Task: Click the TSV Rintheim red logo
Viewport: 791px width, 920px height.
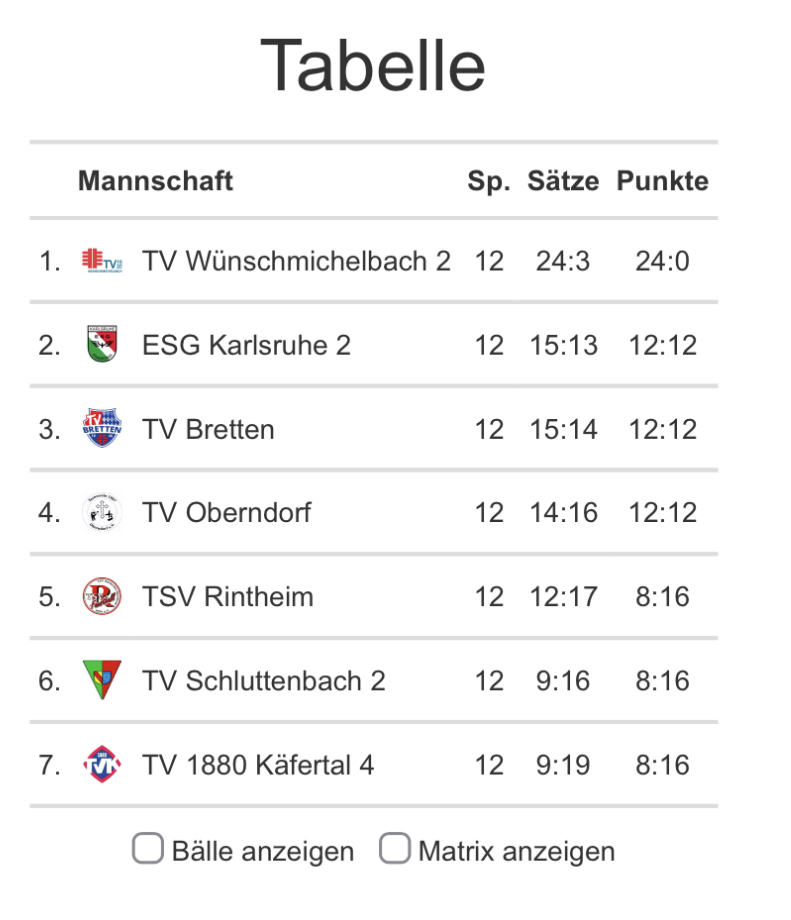Action: tap(102, 596)
